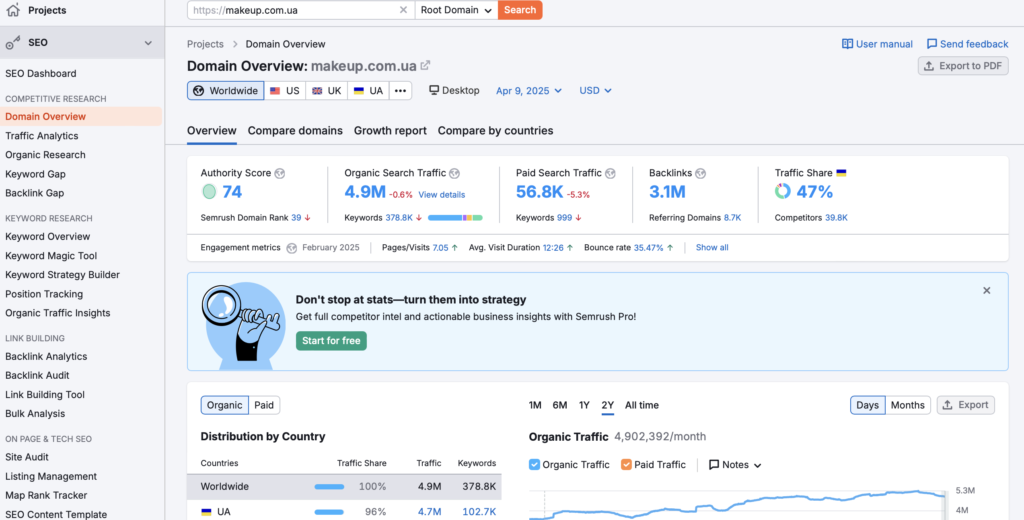The image size is (1024, 520).
Task: Collapse the SEO section chevron
Action: (x=148, y=43)
